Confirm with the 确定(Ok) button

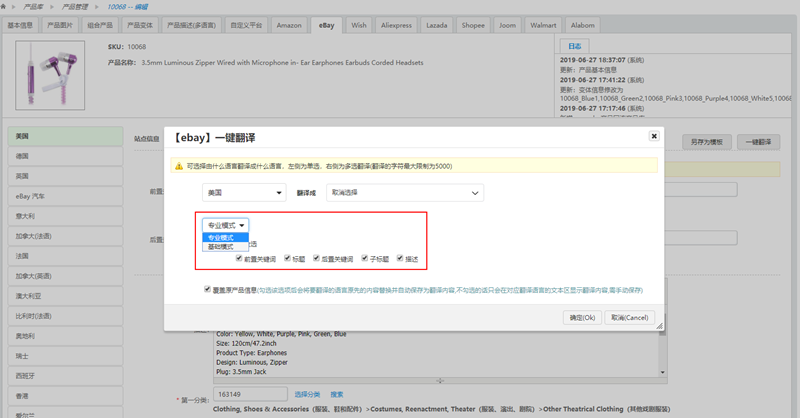[x=582, y=317]
